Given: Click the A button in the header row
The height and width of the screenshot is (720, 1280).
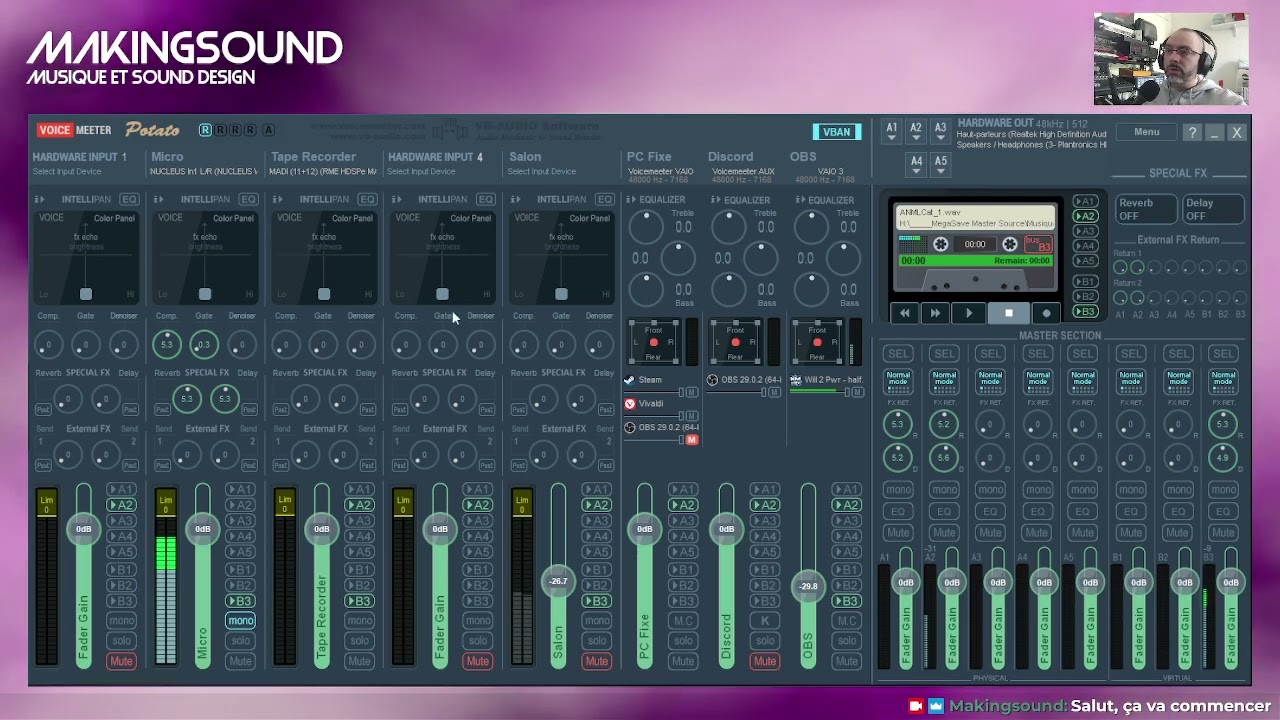Looking at the screenshot, I should click(268, 130).
